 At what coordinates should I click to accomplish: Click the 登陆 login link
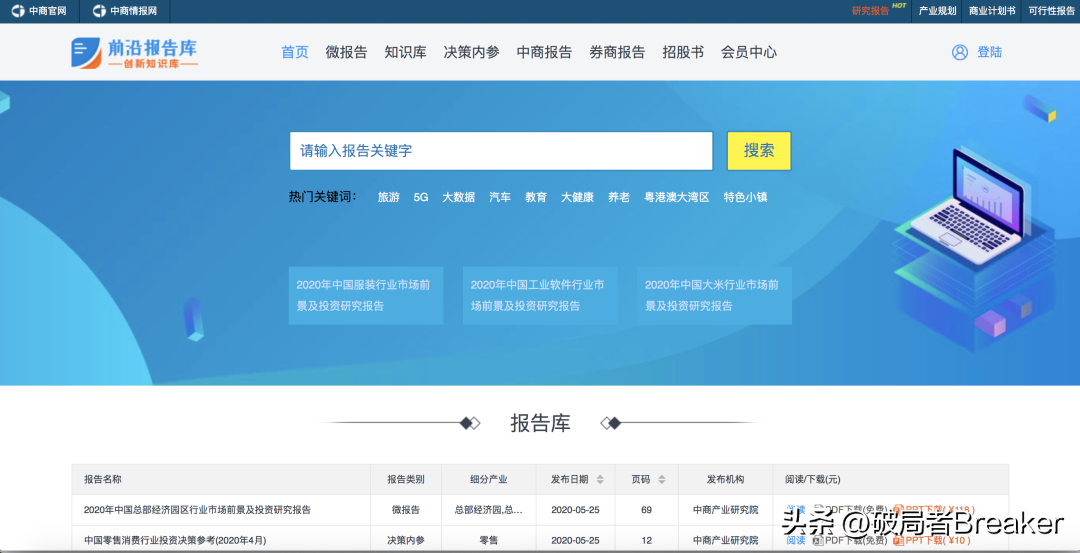coord(990,52)
